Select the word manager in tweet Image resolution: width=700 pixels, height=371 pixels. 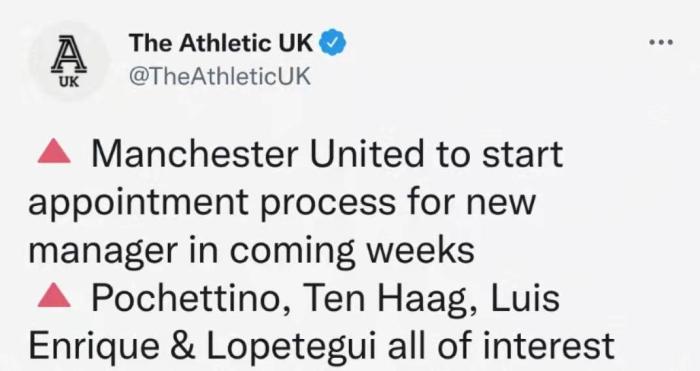103,252
